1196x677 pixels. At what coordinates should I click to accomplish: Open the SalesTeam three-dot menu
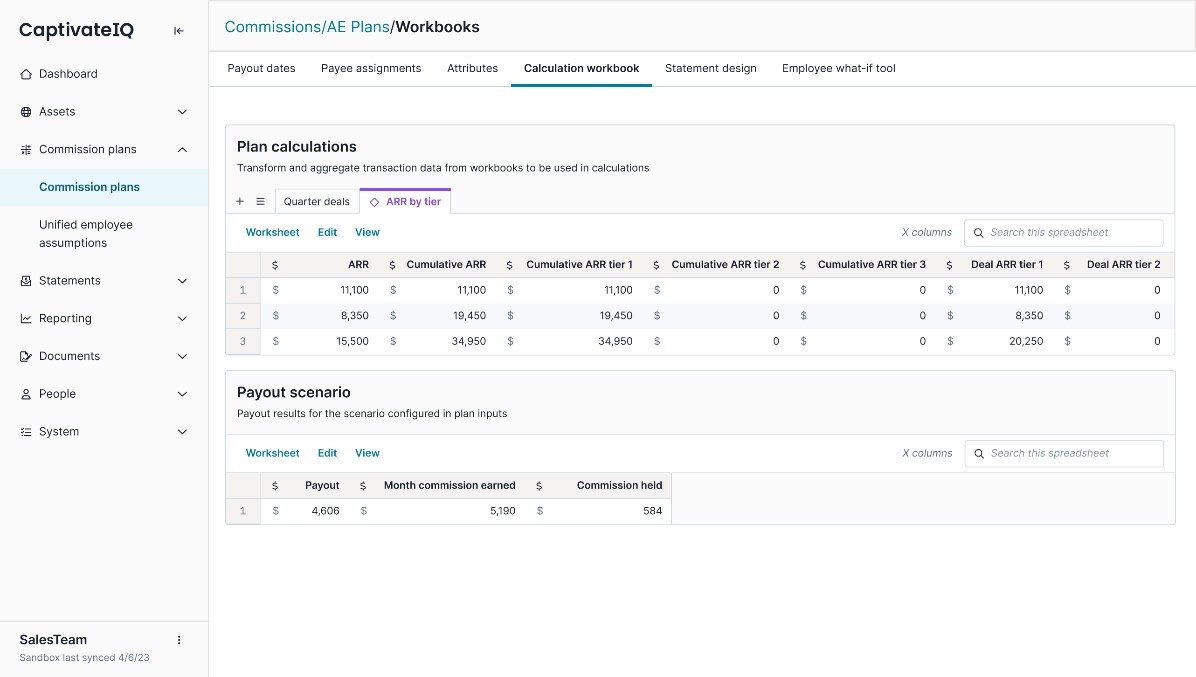click(179, 640)
